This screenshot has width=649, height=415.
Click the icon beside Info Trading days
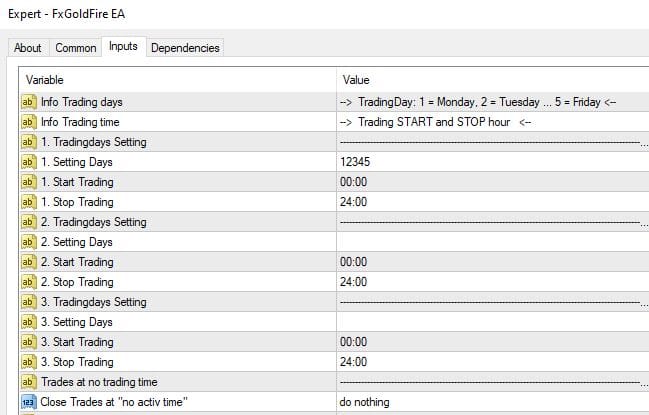(28, 101)
